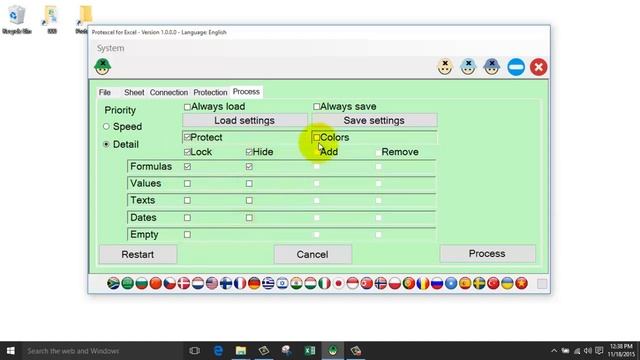Click the blue round minimize icon
Image resolution: width=640 pixels, height=360 pixels.
click(516, 67)
